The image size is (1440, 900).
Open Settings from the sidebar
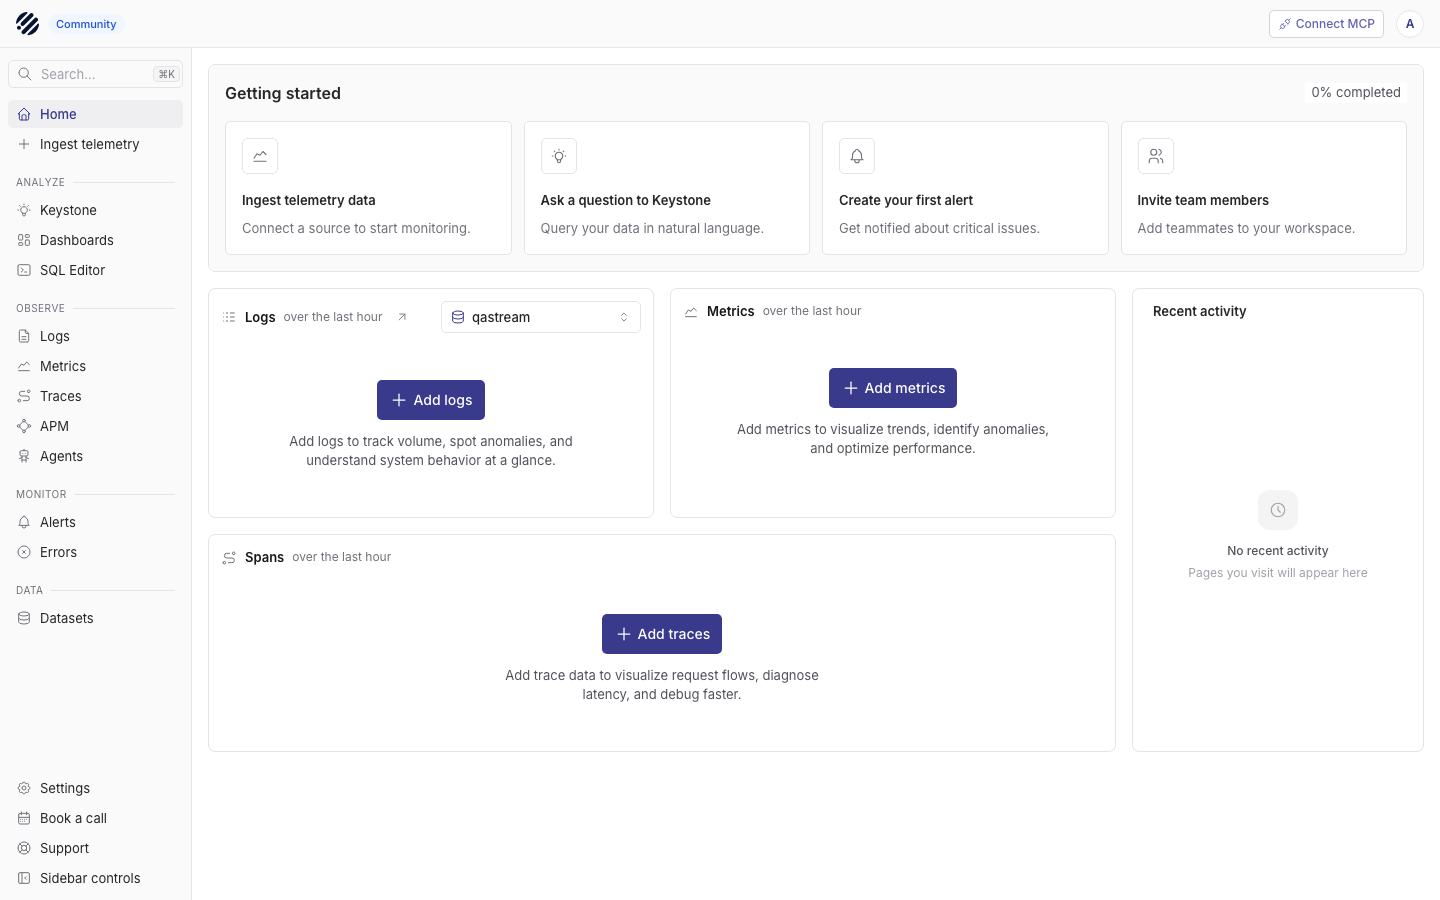click(x=95, y=788)
